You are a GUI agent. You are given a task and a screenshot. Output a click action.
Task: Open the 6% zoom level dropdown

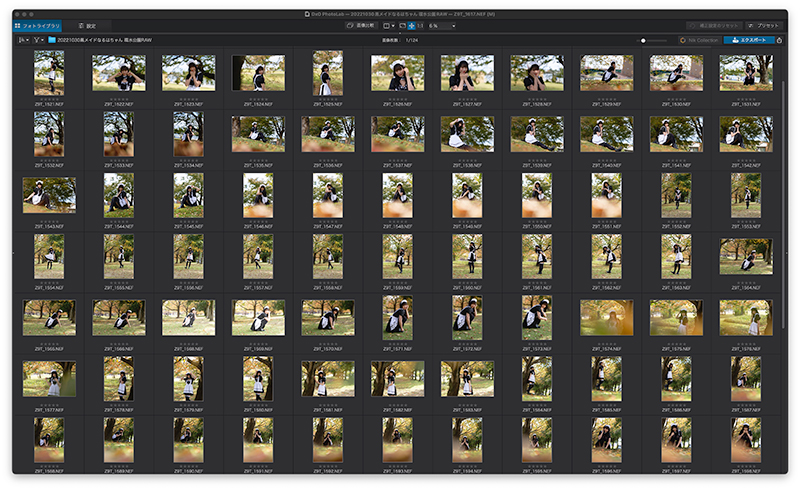coord(442,26)
